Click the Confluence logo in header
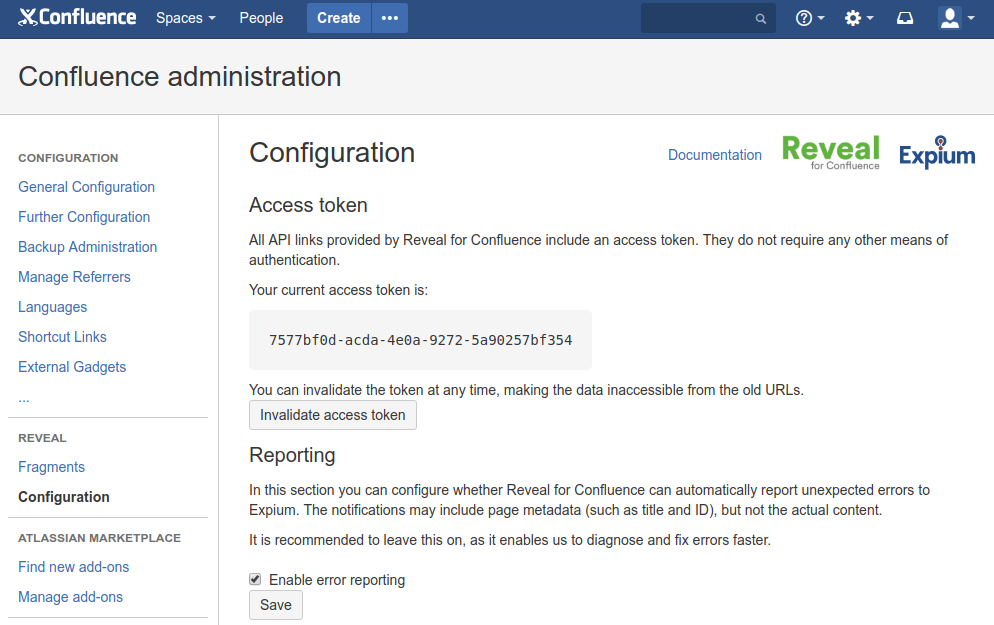The height and width of the screenshot is (625, 994). pyautogui.click(x=77, y=18)
